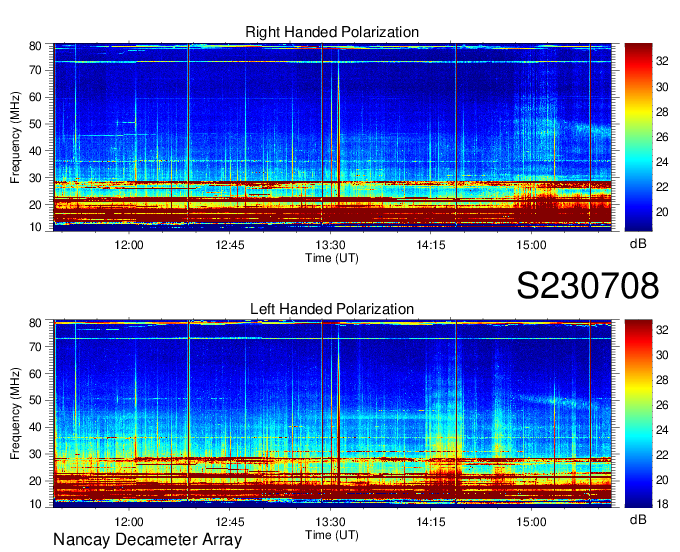Image resolution: width=680 pixels, height=552 pixels.
Task: Click inside the Right Handed Polarization spectrogram
Action: point(332,137)
